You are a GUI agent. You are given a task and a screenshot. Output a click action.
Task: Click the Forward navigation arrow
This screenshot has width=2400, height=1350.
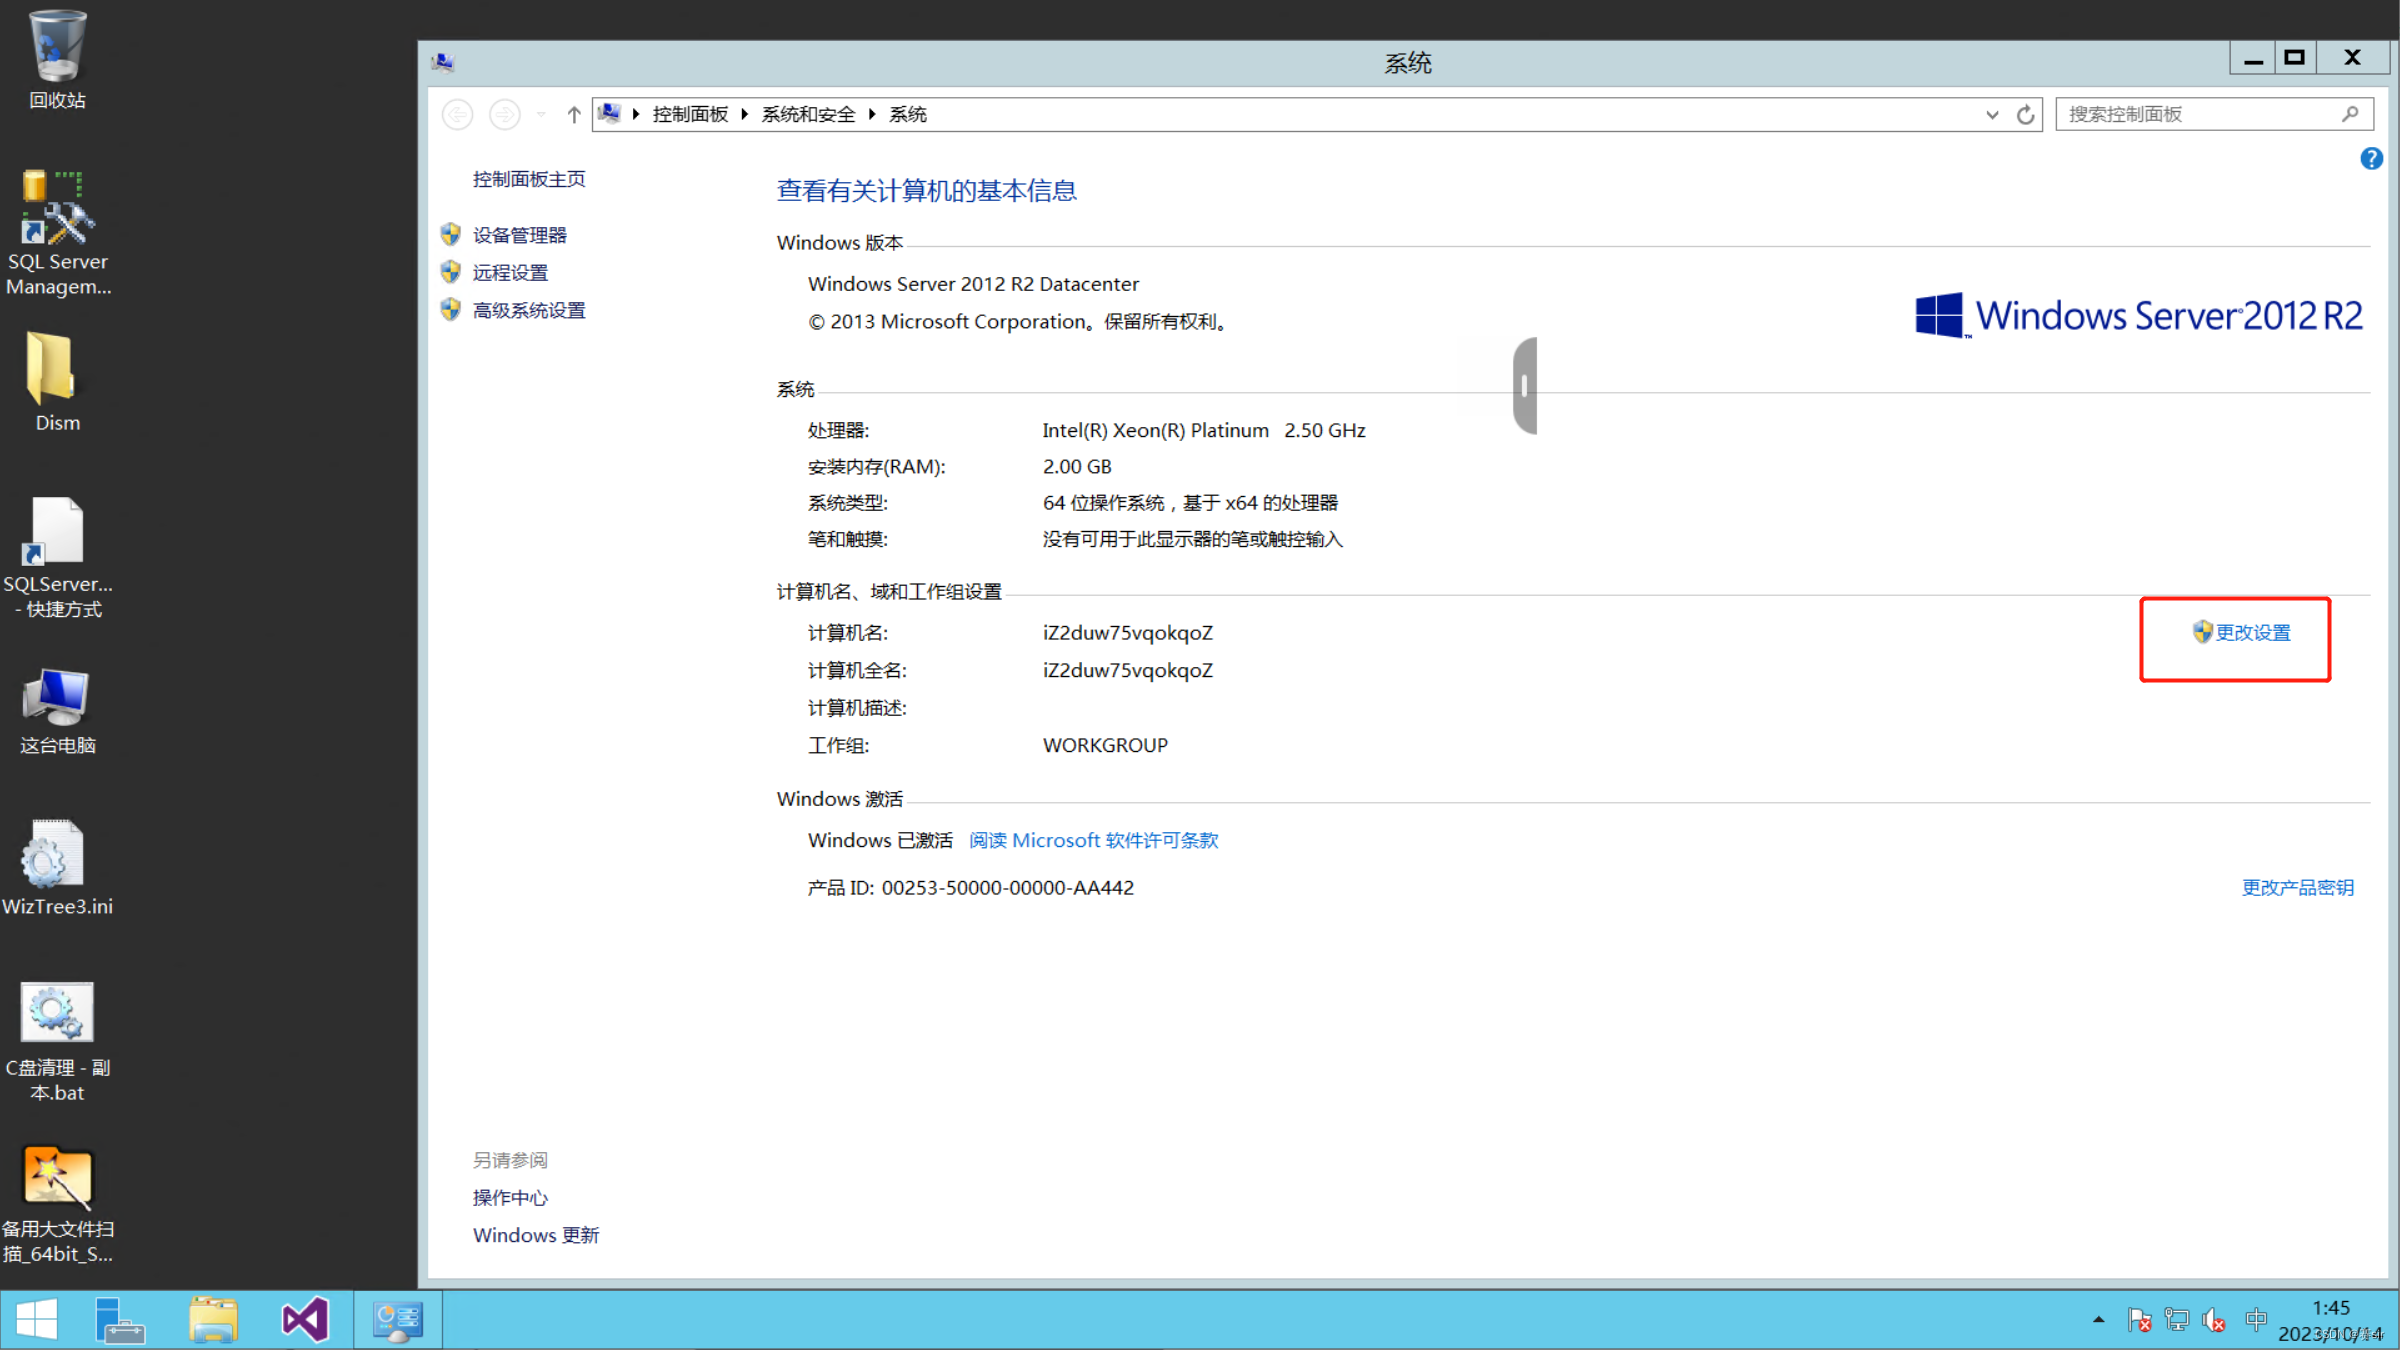504,115
